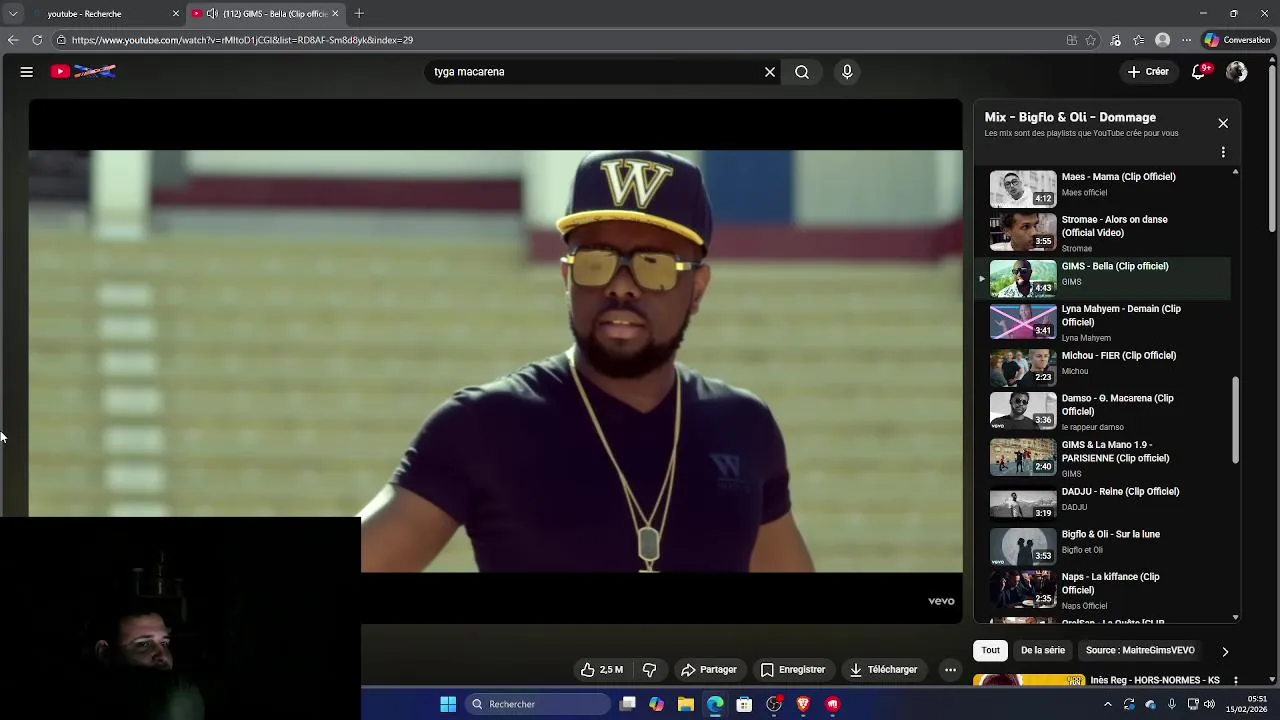This screenshot has height=720, width=1280.
Task: Open Brave browser from taskbar
Action: click(803, 704)
